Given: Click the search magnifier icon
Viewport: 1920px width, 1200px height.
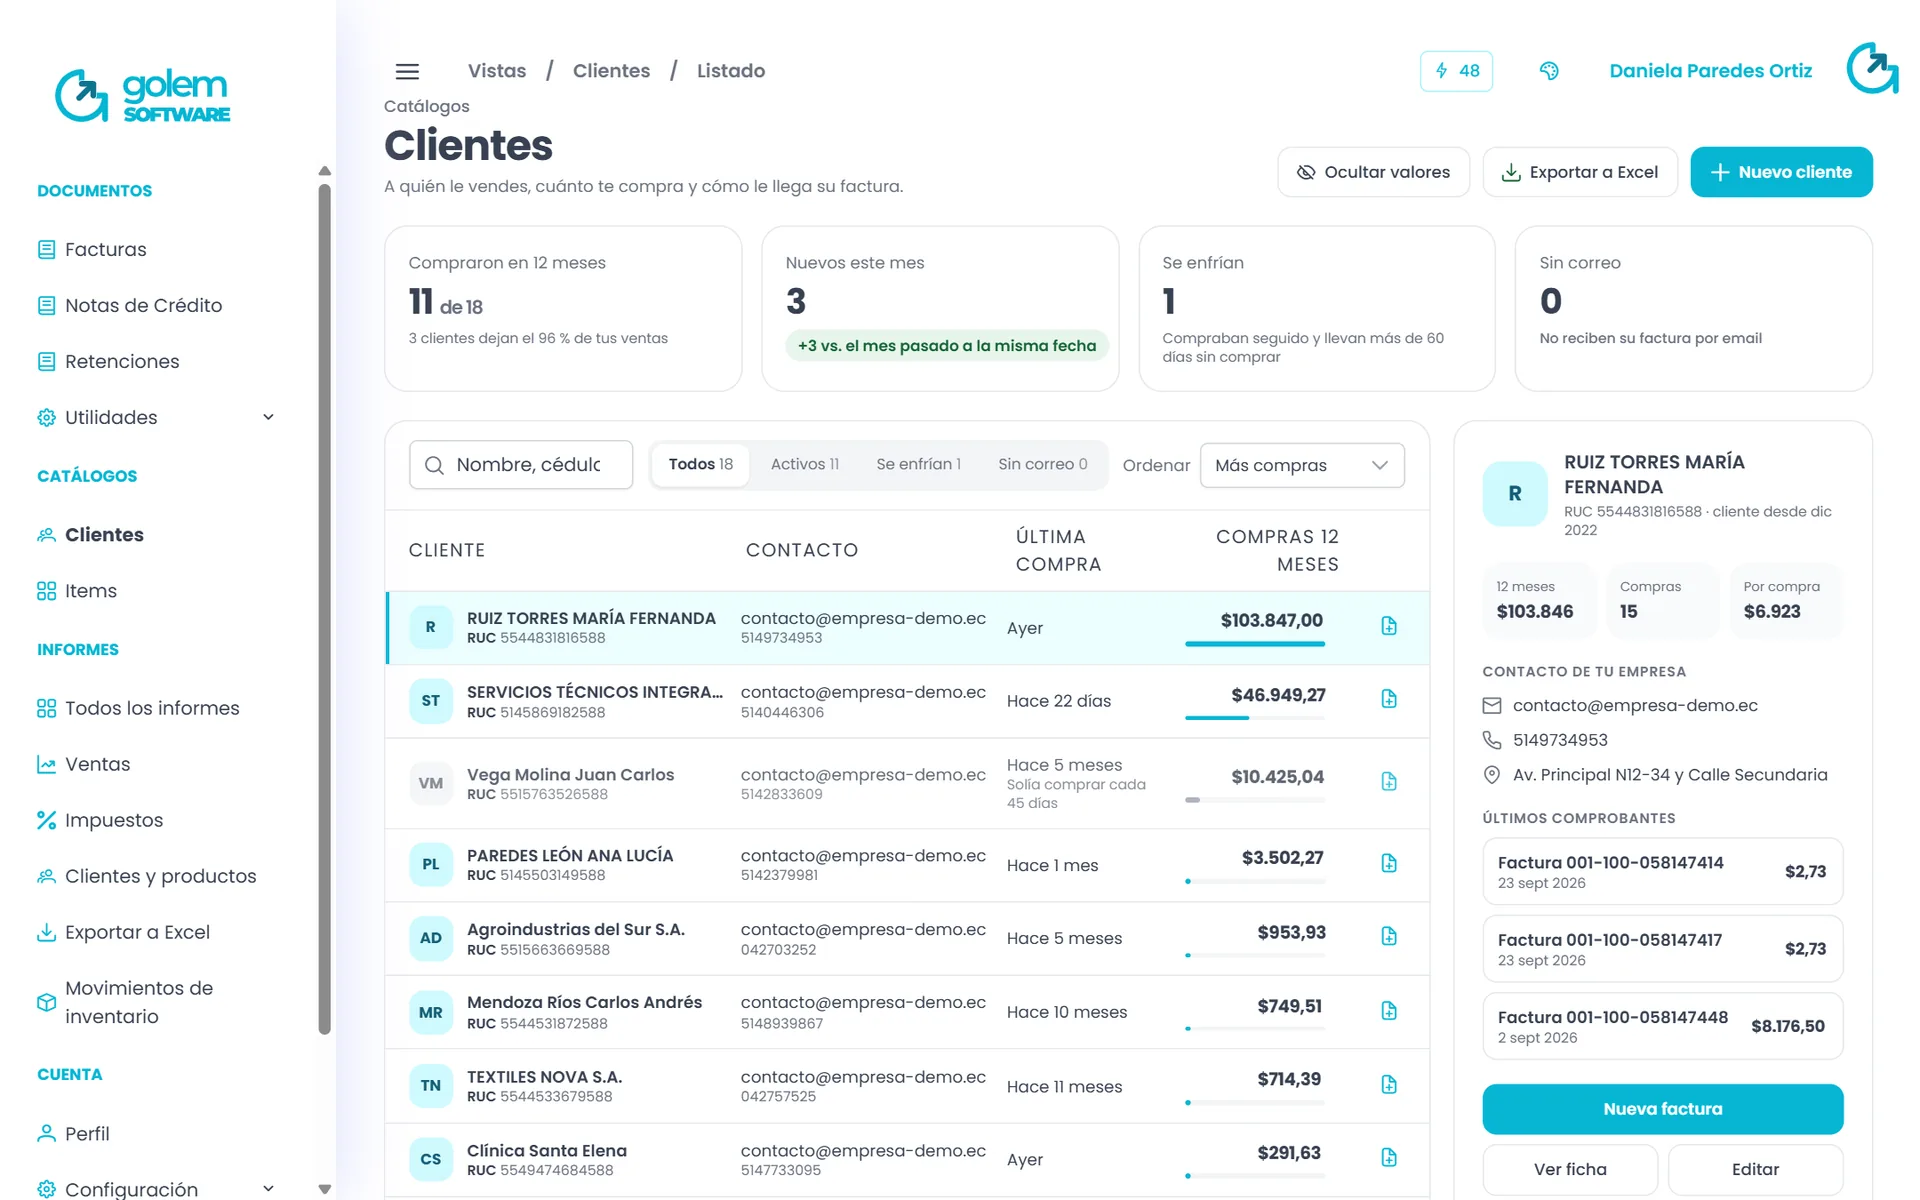Looking at the screenshot, I should 434,465.
